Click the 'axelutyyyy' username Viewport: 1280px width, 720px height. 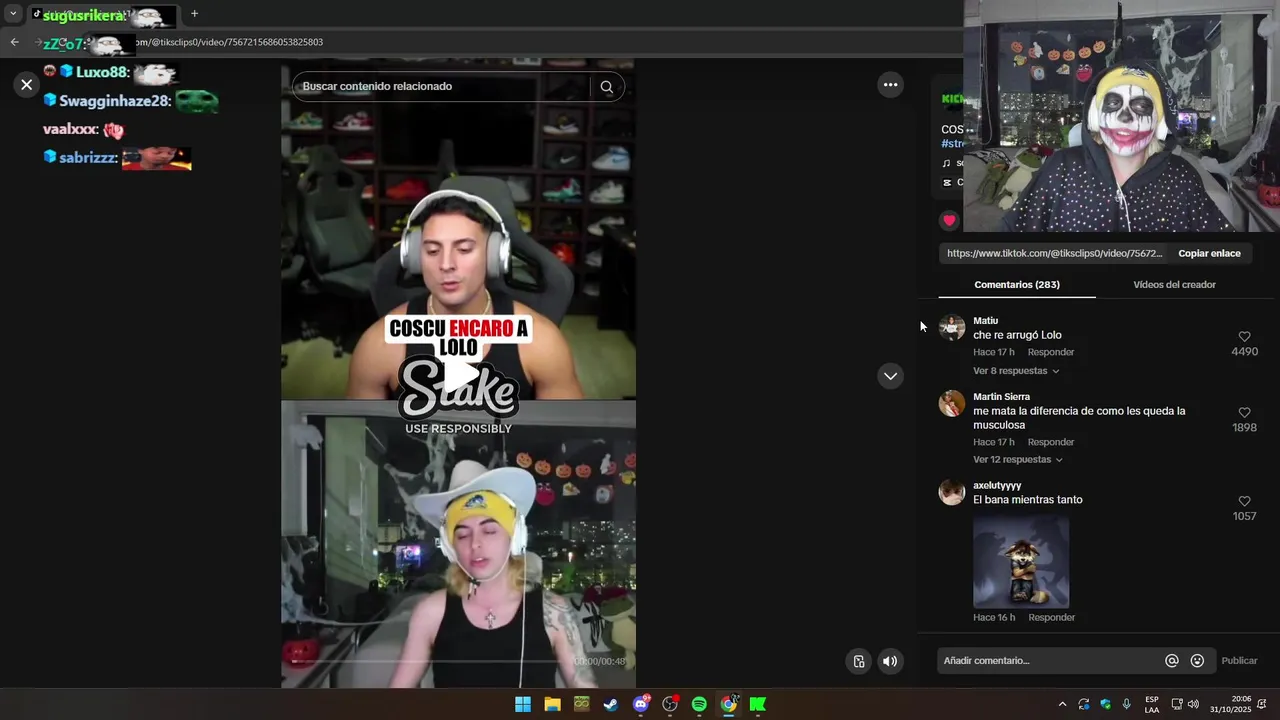click(x=997, y=486)
